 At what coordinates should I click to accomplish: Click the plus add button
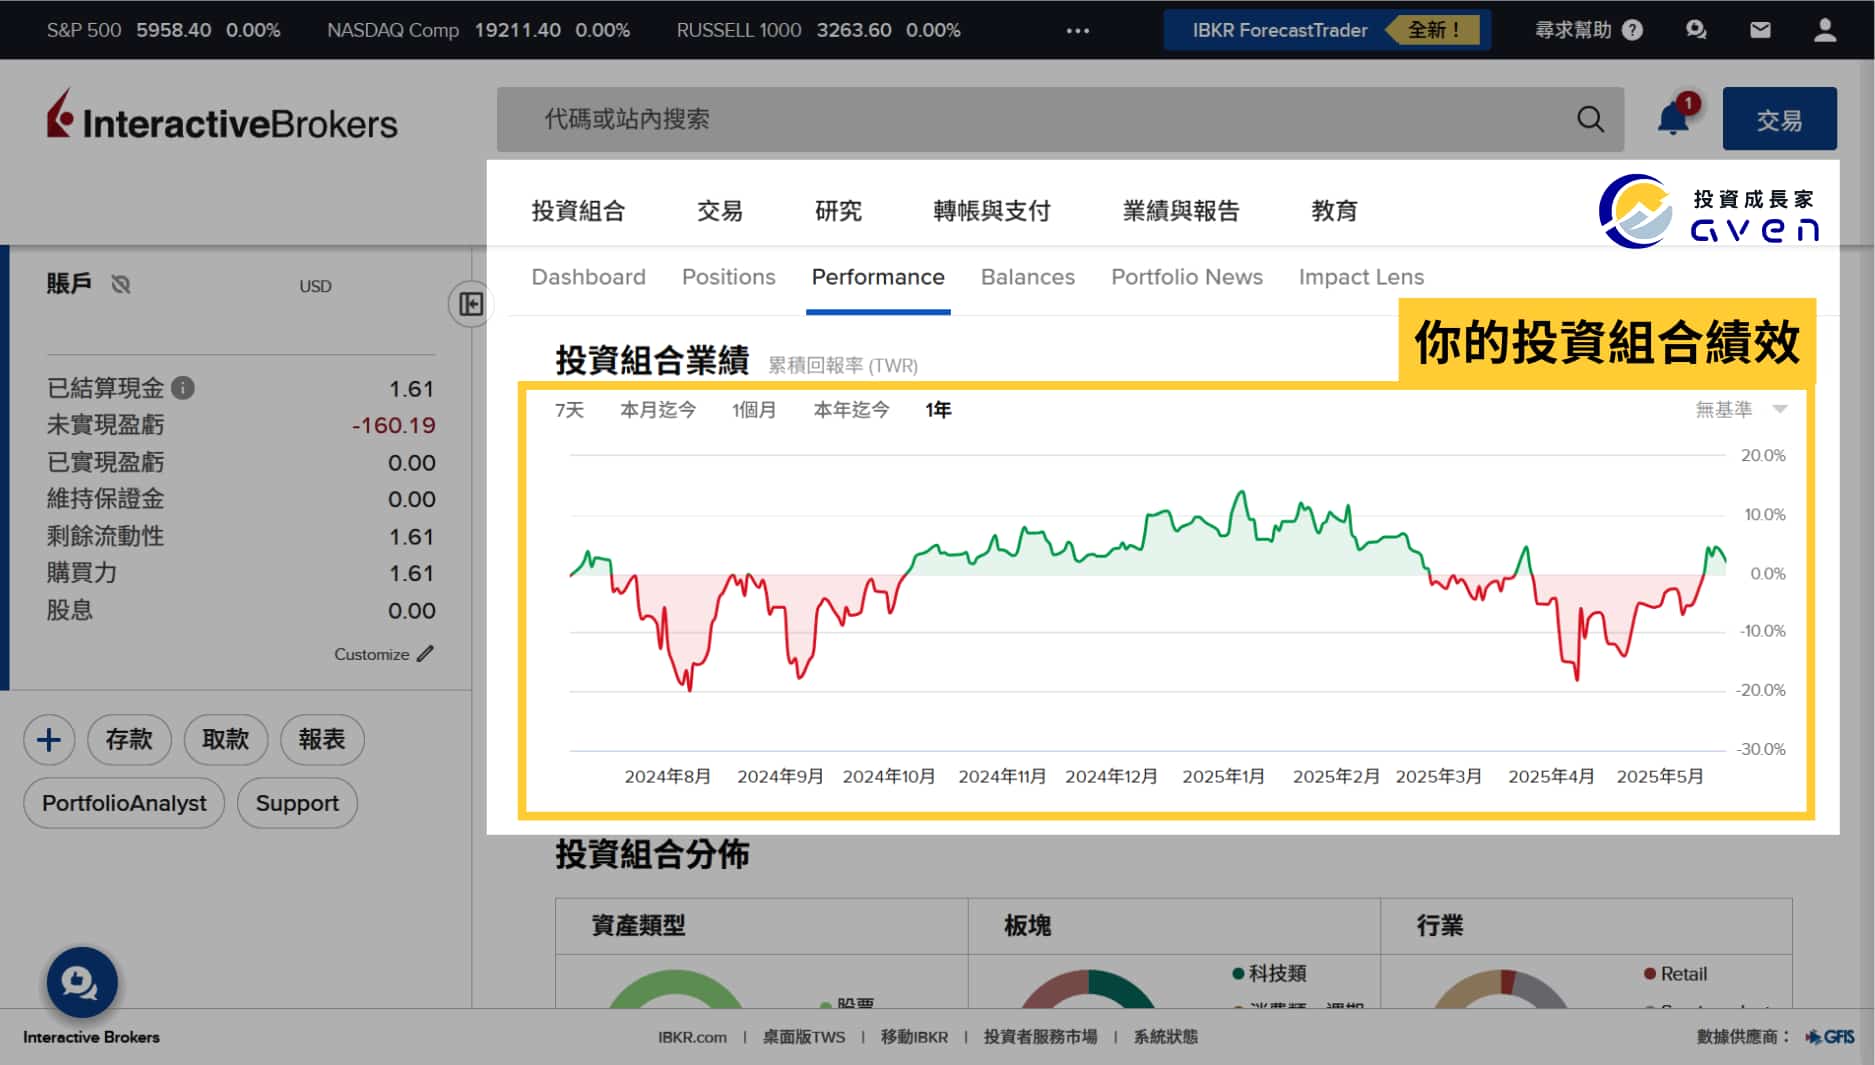(49, 740)
